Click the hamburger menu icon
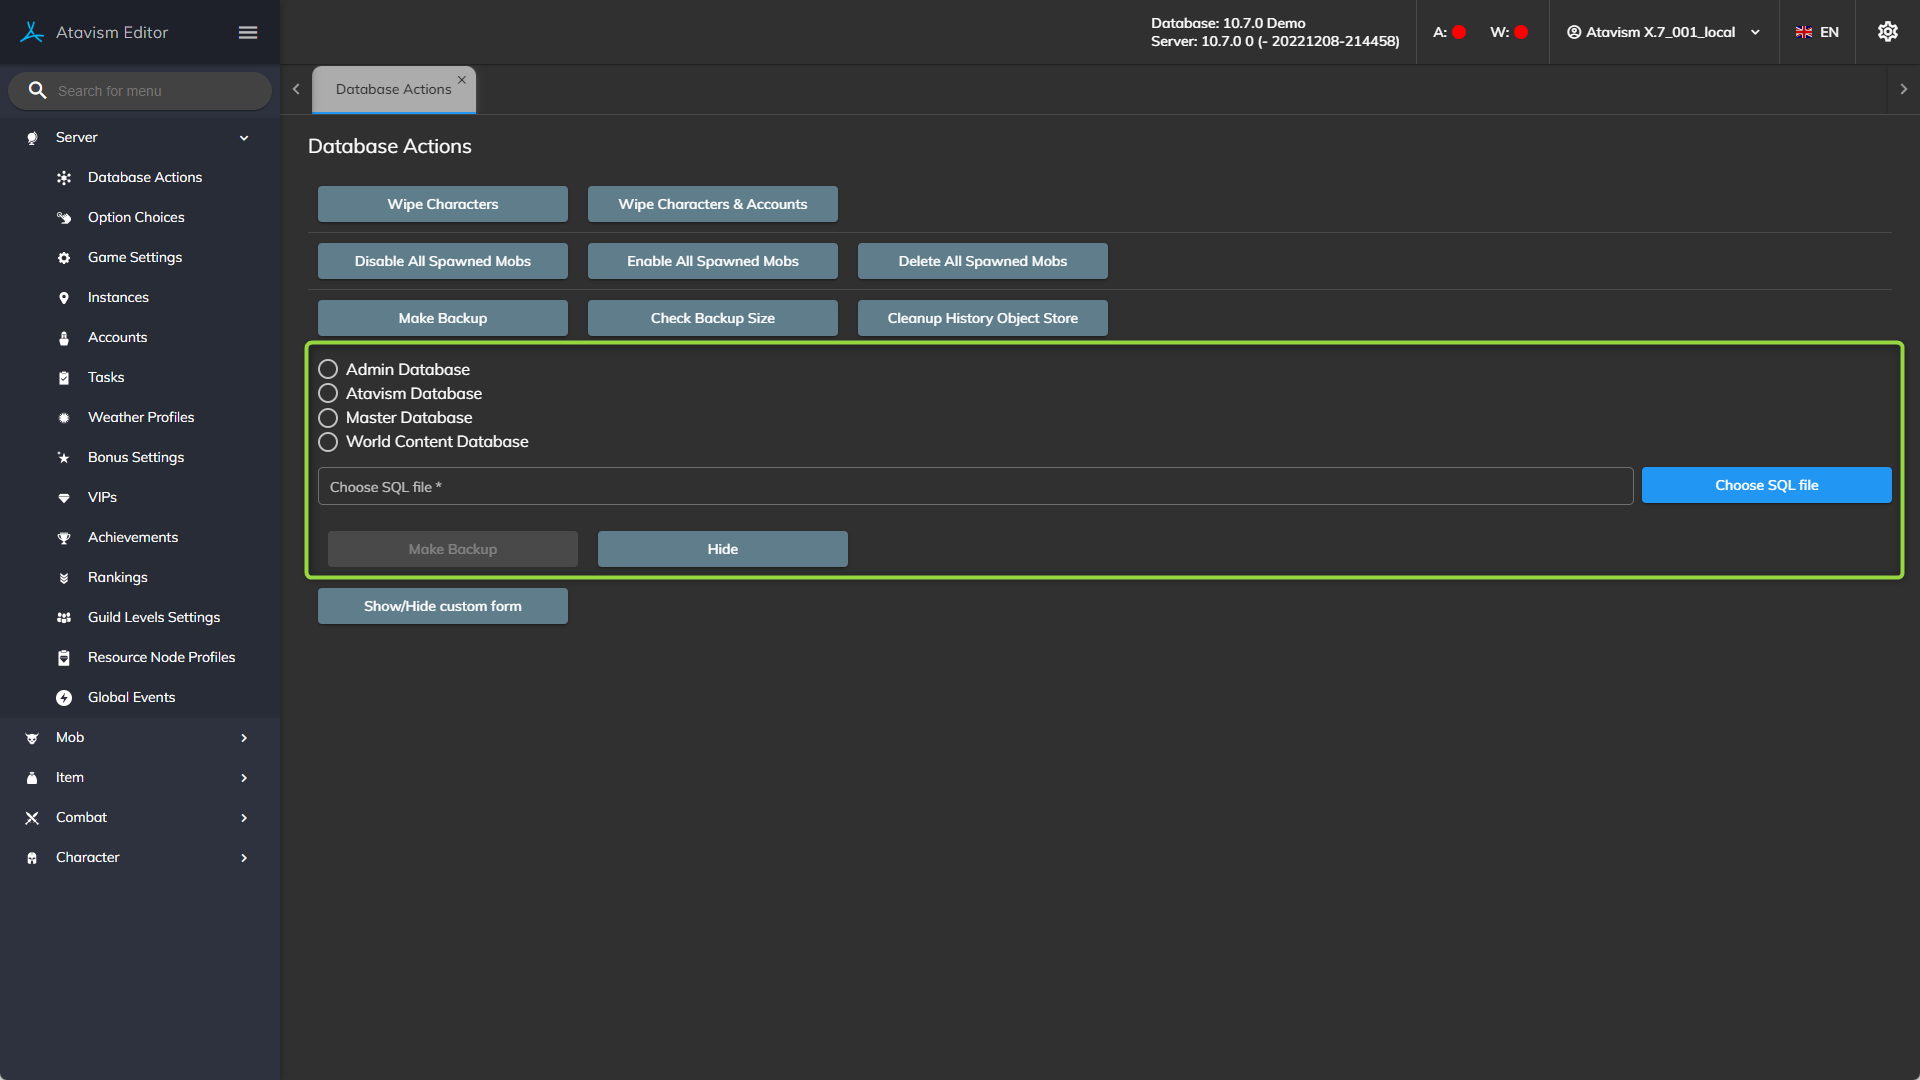 pyautogui.click(x=248, y=33)
